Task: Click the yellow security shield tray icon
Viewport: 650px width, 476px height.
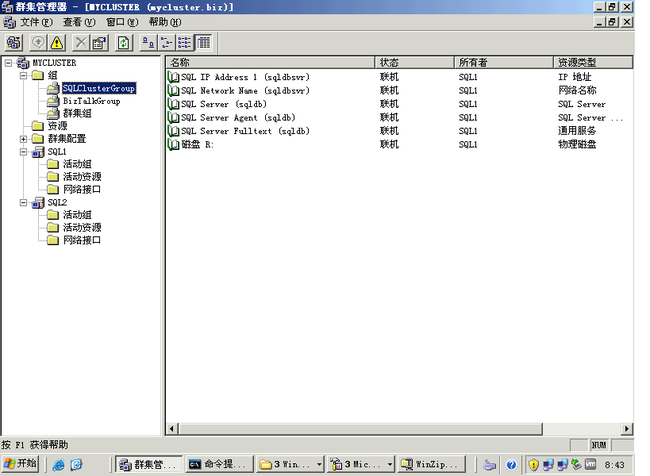Action: point(534,464)
